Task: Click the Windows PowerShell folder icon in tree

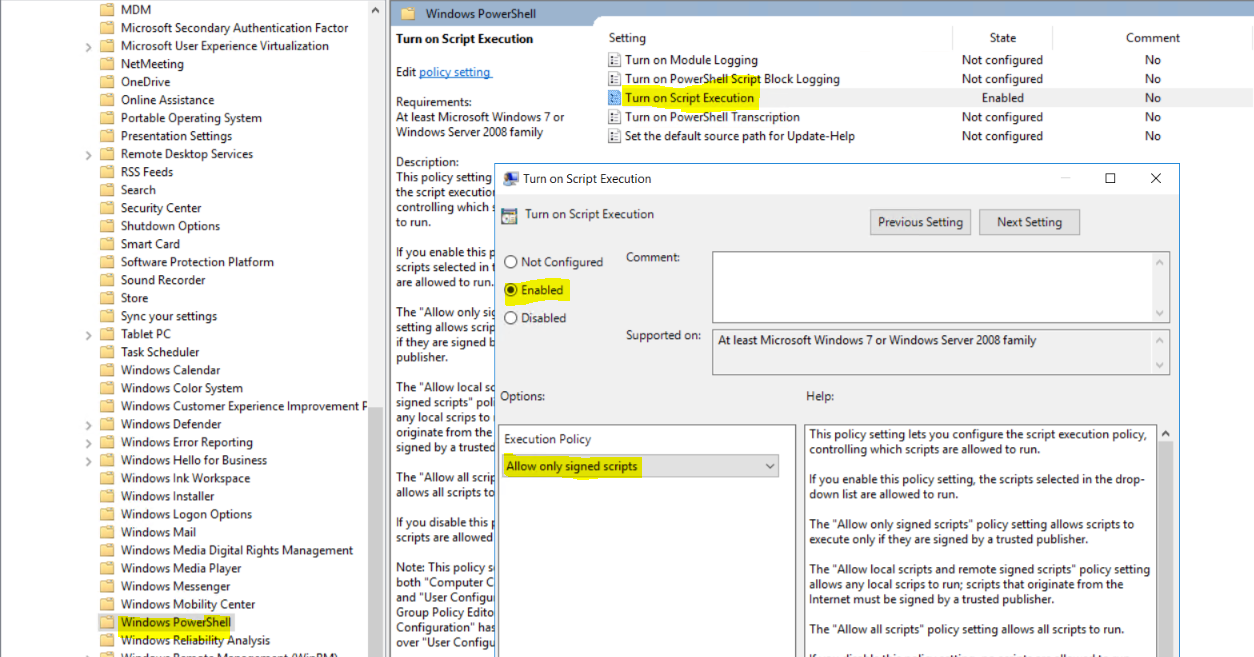Action: point(108,622)
